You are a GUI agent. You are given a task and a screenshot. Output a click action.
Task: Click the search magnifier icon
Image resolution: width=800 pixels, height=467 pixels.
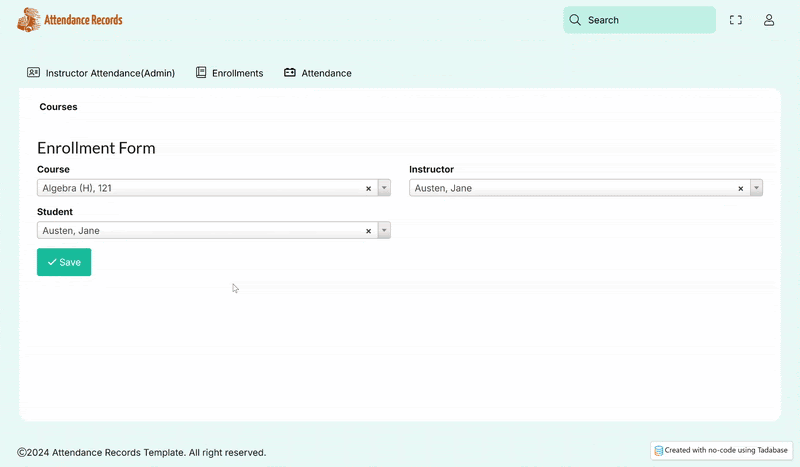575,20
